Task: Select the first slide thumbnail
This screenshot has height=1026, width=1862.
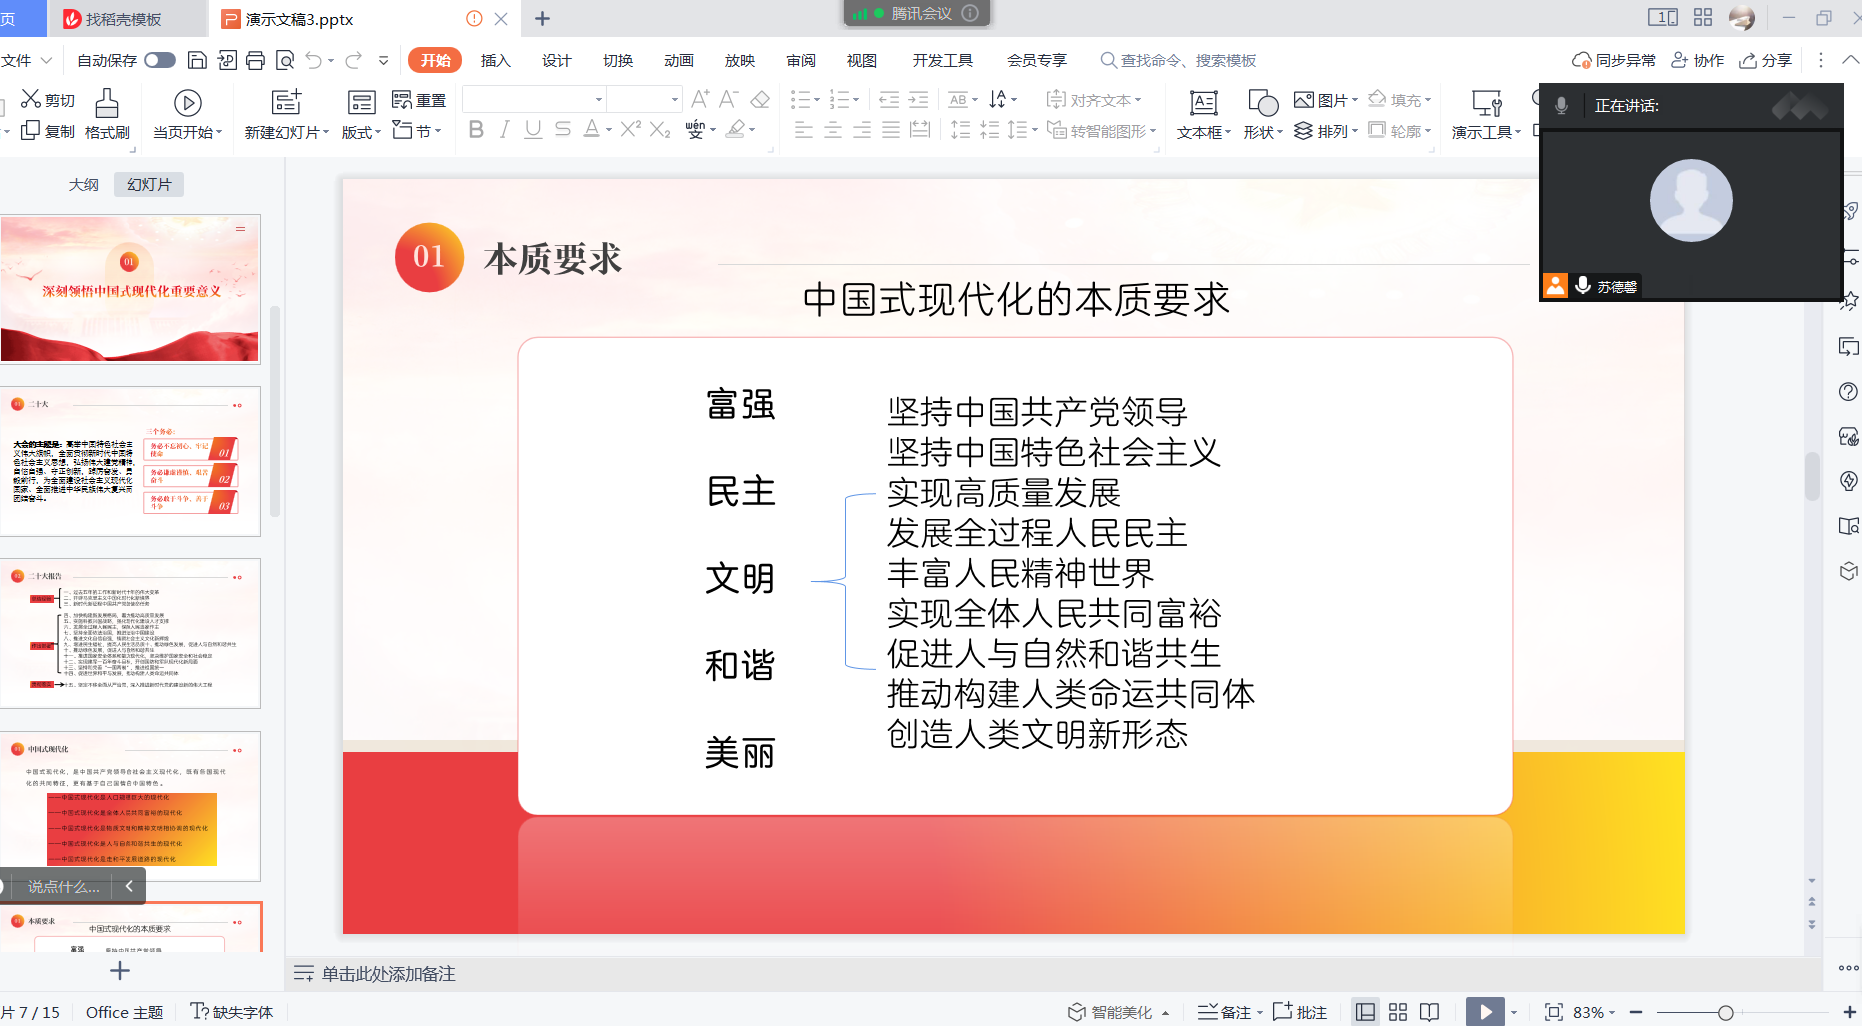Action: (x=130, y=288)
